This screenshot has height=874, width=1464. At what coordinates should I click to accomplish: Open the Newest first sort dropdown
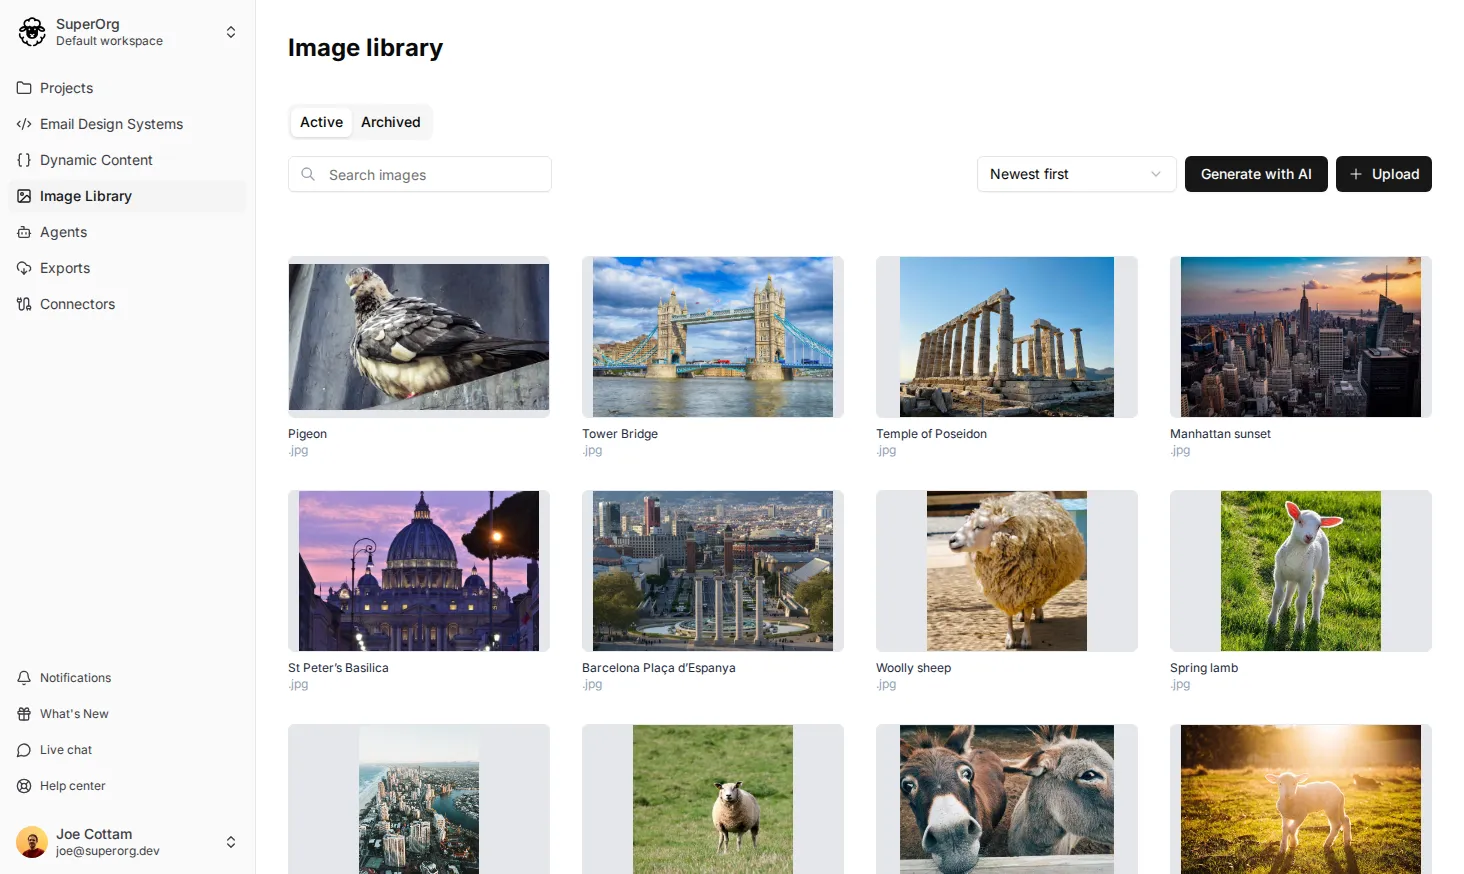(1076, 174)
